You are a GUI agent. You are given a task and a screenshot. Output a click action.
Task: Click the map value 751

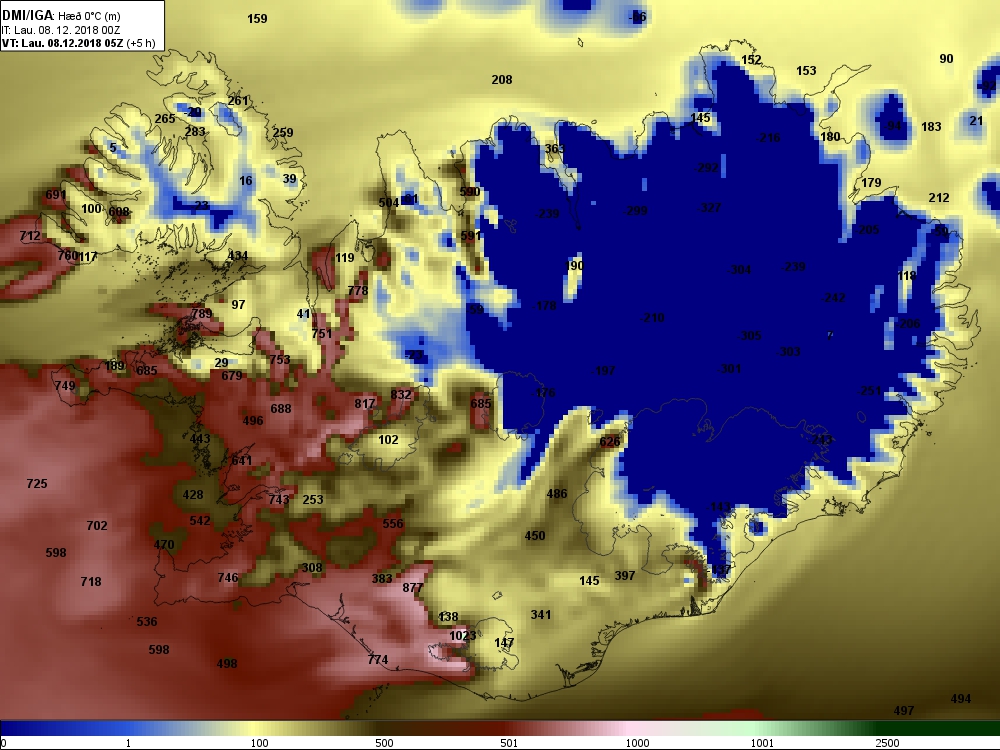[321, 334]
